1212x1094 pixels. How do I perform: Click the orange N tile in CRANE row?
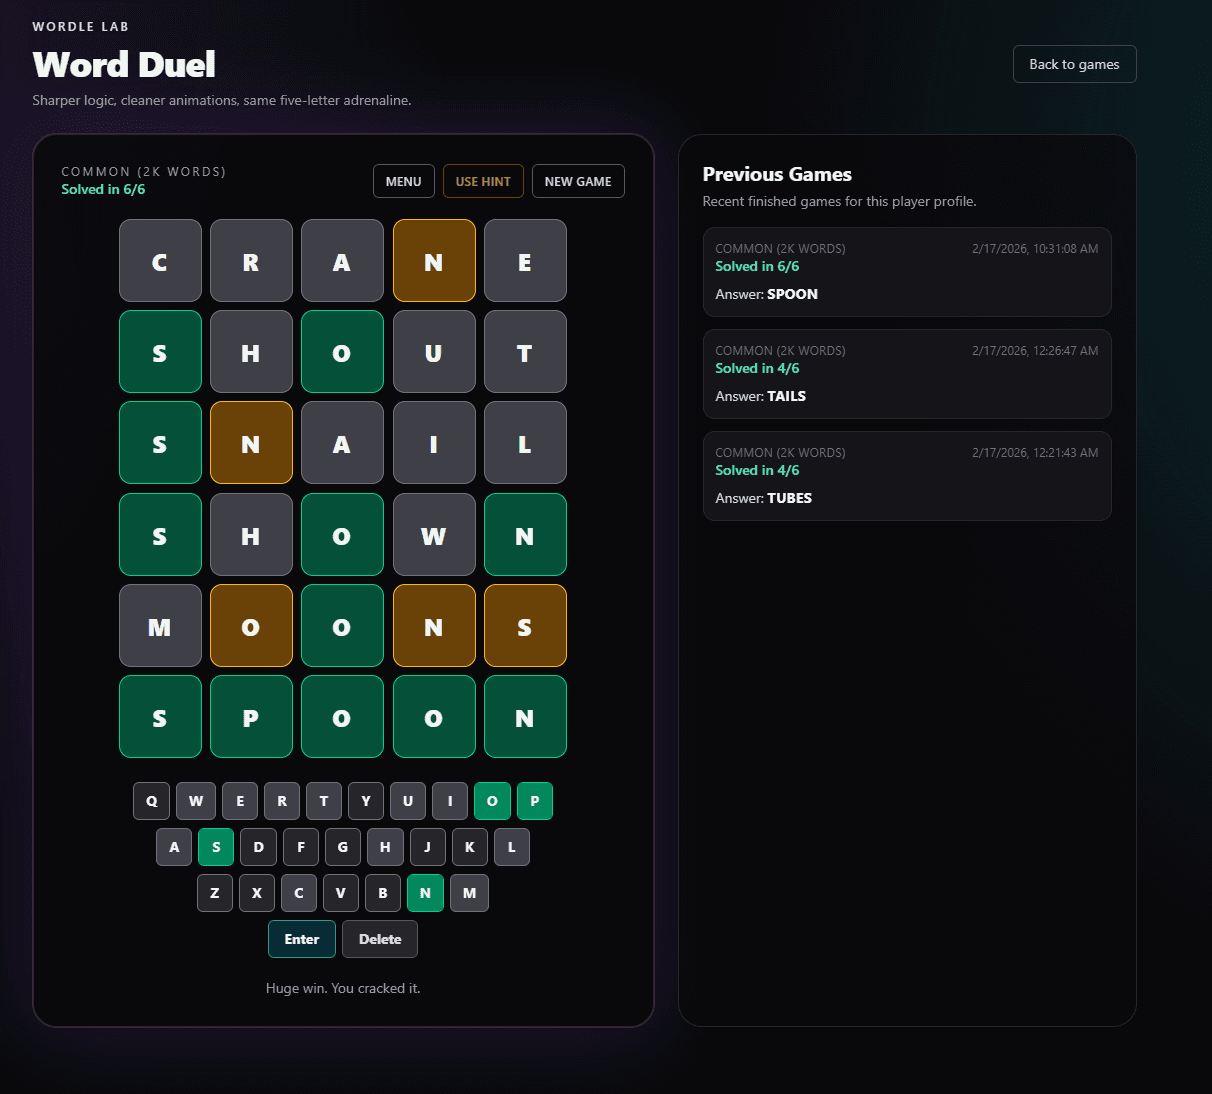[434, 261]
